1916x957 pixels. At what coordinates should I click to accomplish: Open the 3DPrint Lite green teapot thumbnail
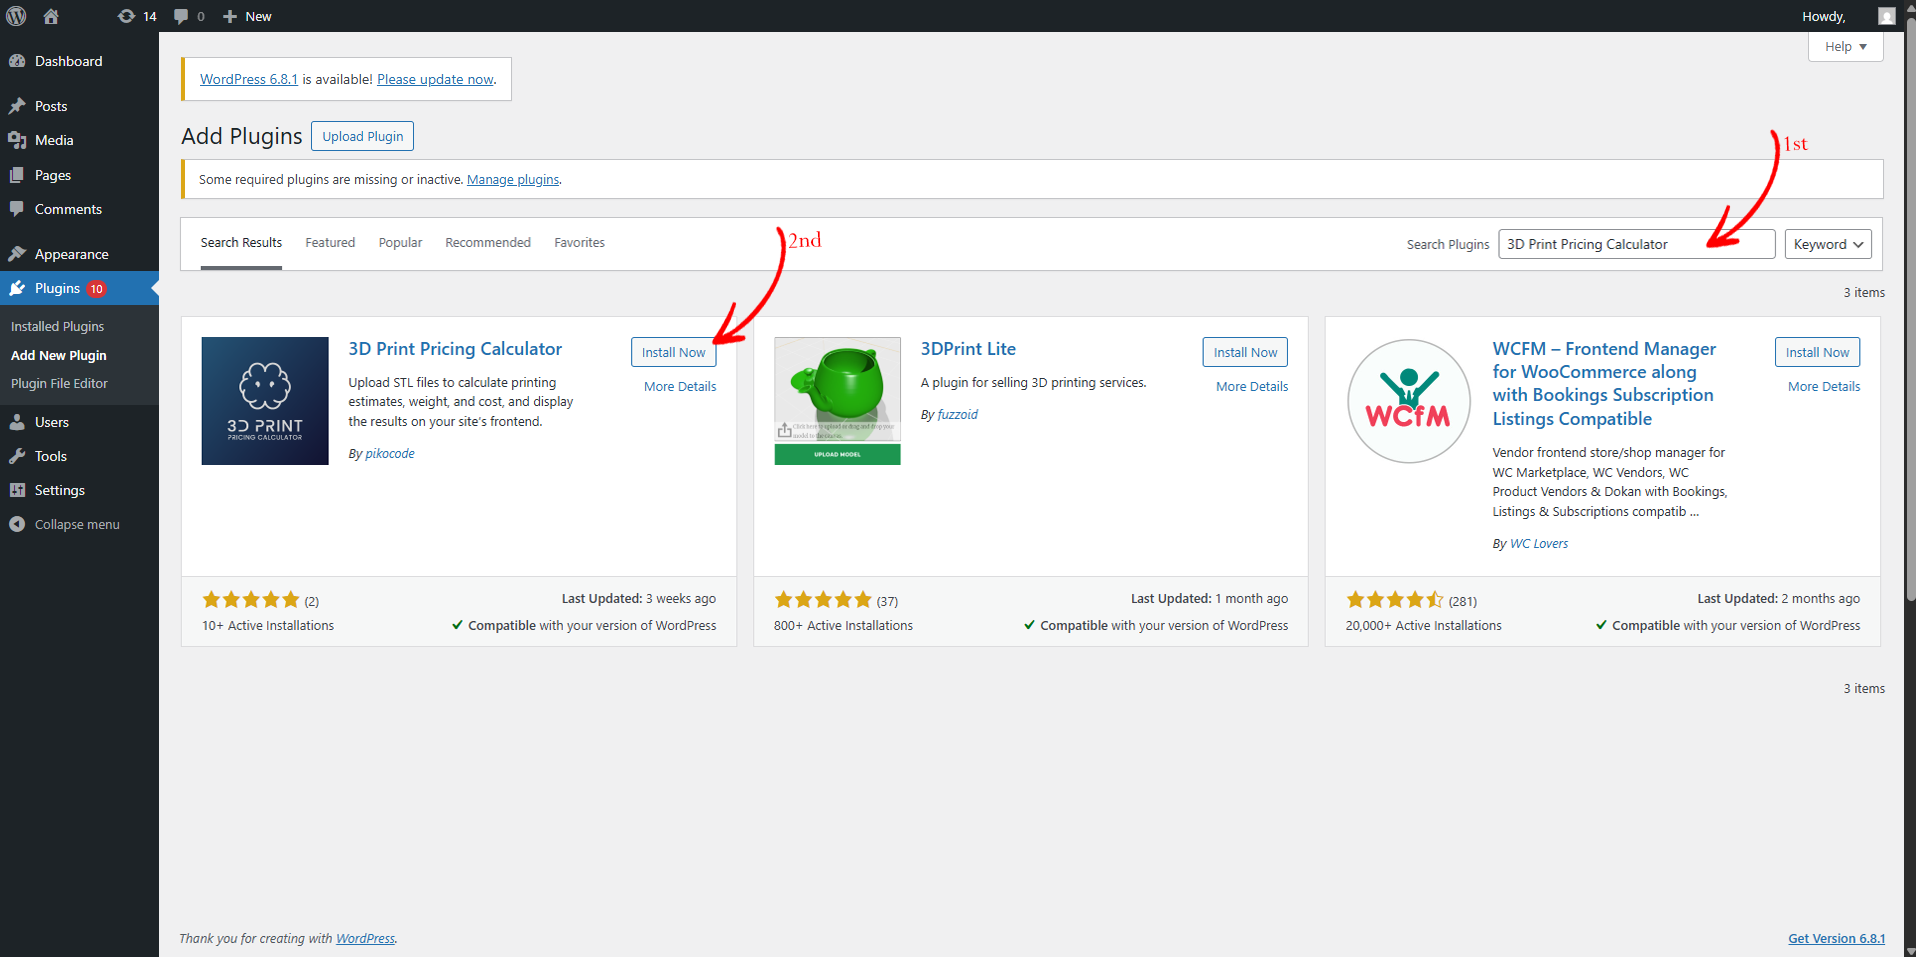point(837,401)
